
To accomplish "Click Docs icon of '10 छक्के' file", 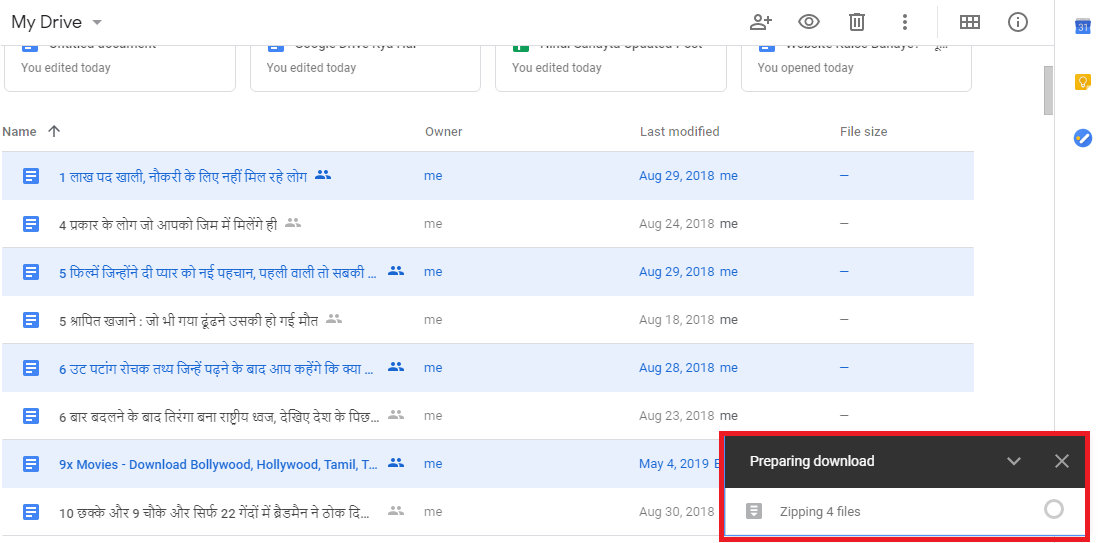I will 30,512.
